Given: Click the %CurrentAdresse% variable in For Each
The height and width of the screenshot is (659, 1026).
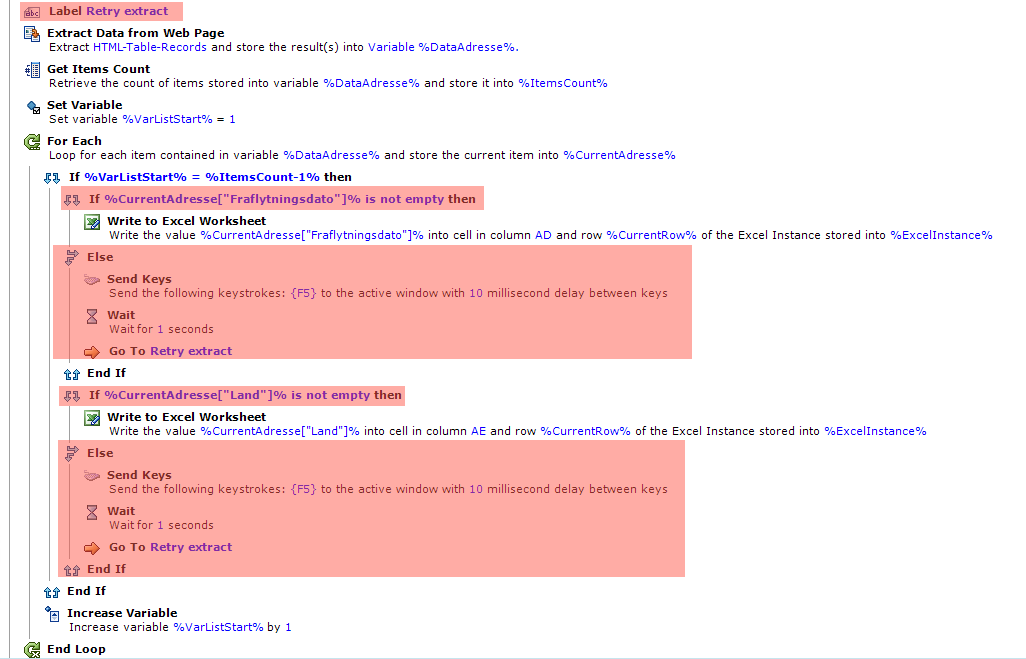Looking at the screenshot, I should (619, 155).
